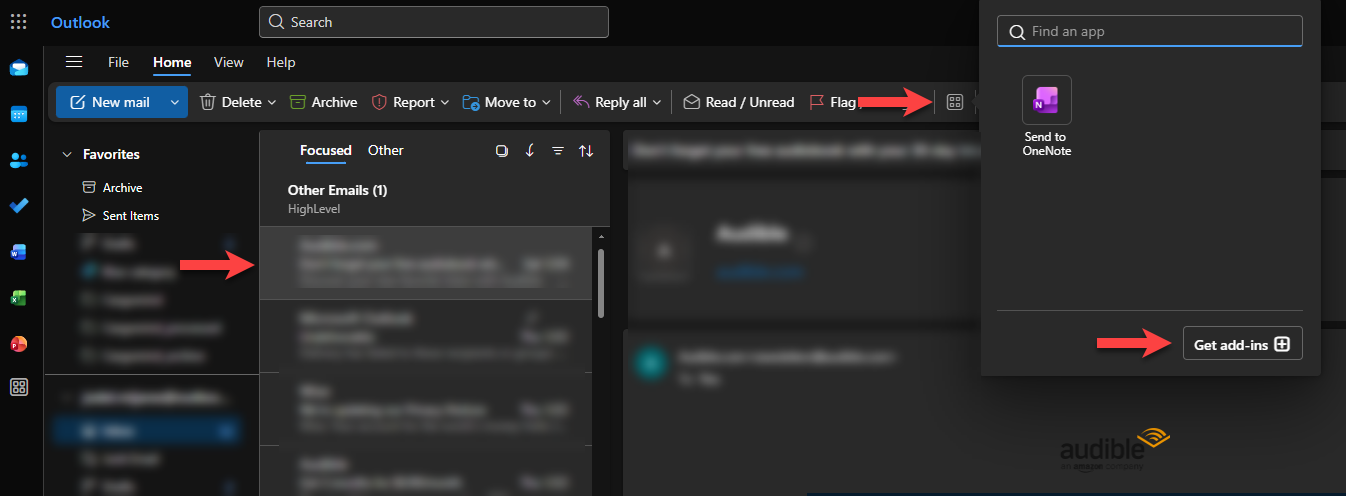Expand the Report dropdown arrow
The height and width of the screenshot is (496, 1346).
pyautogui.click(x=445, y=102)
